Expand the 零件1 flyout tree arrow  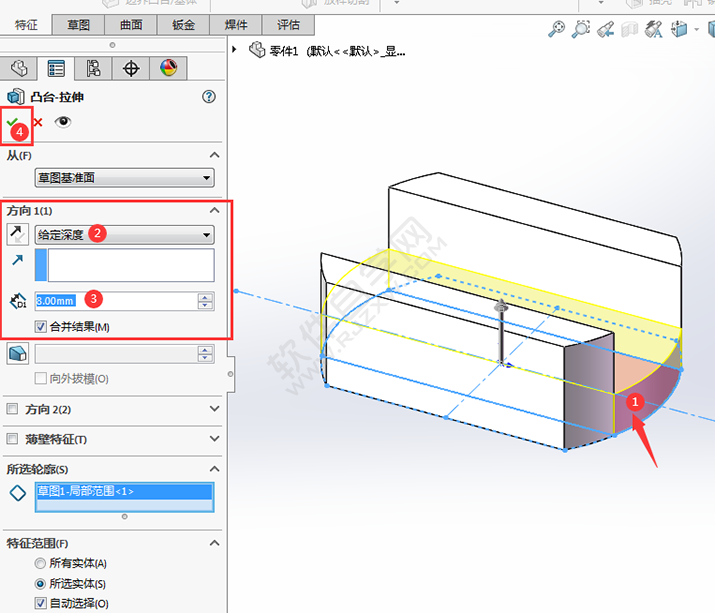coord(234,49)
